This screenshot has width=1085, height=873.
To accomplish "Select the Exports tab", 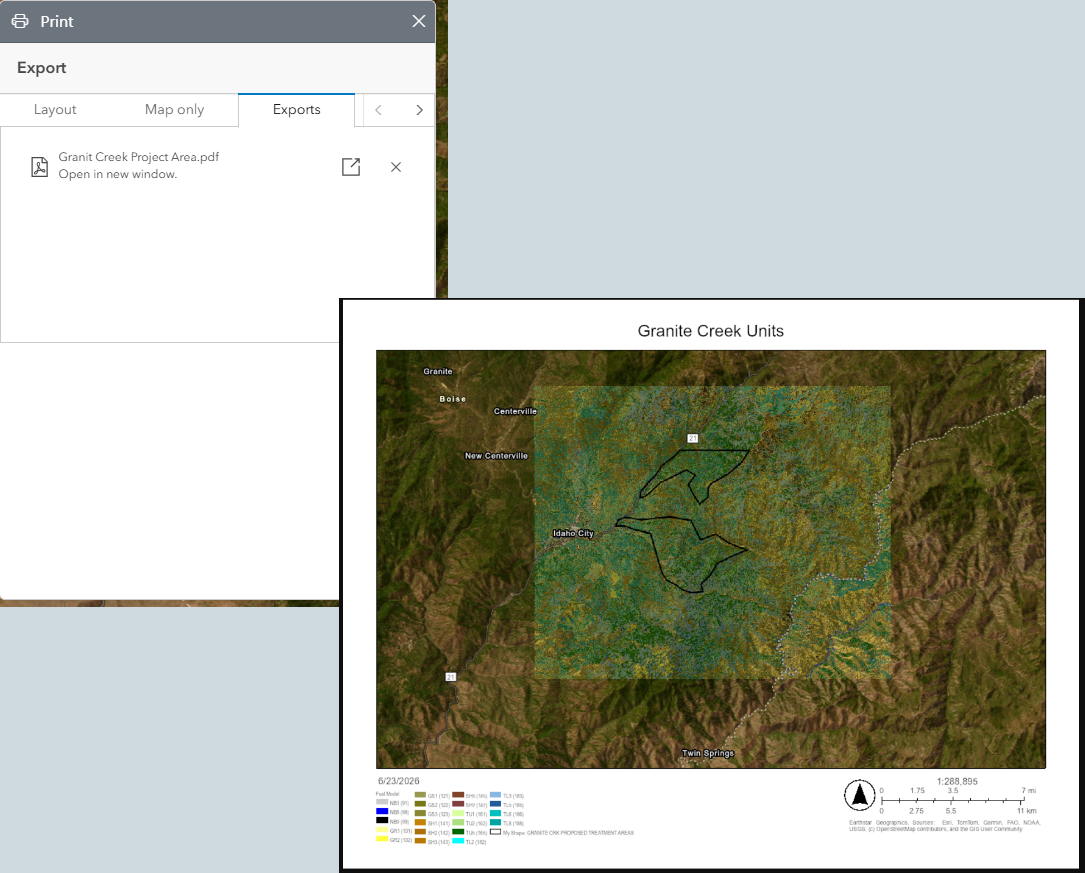I will click(x=296, y=109).
